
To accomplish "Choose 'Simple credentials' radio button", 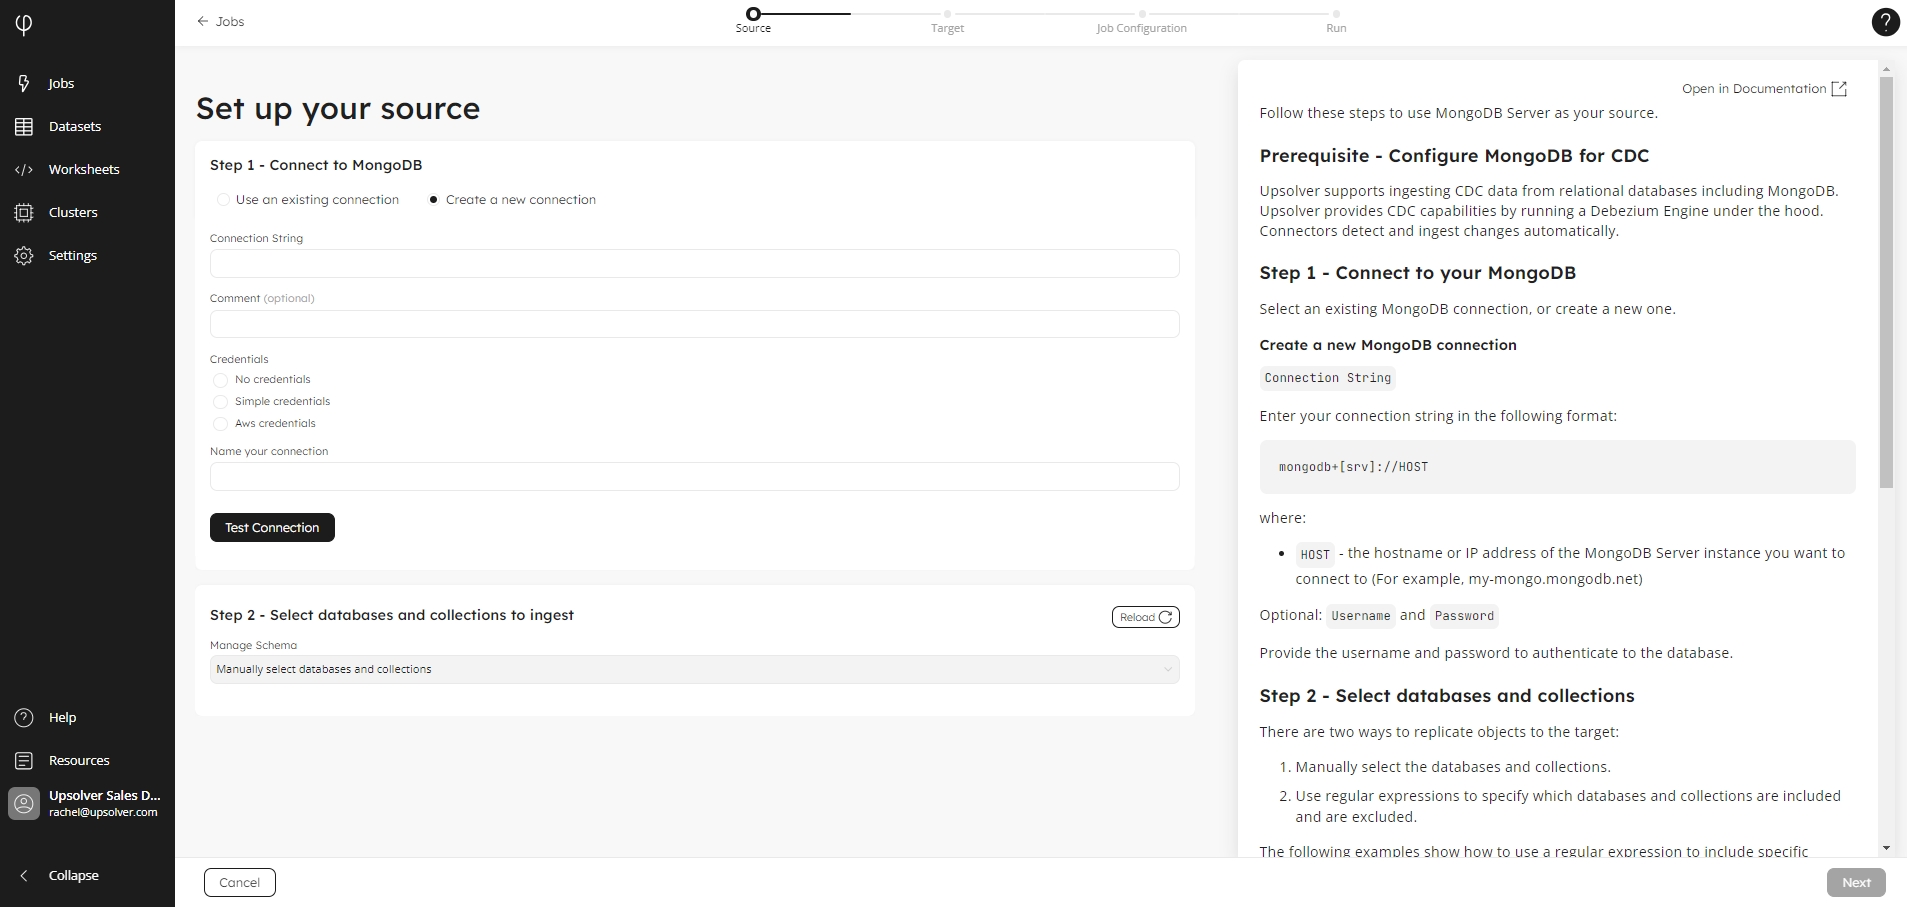I will click(220, 402).
